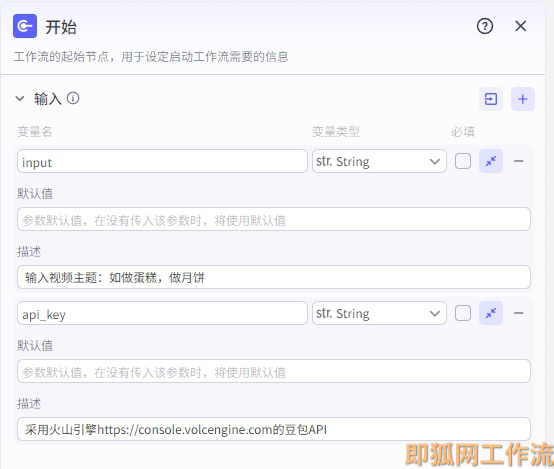Toggle required checkbox for input variable
The width and height of the screenshot is (554, 469).
(x=463, y=161)
